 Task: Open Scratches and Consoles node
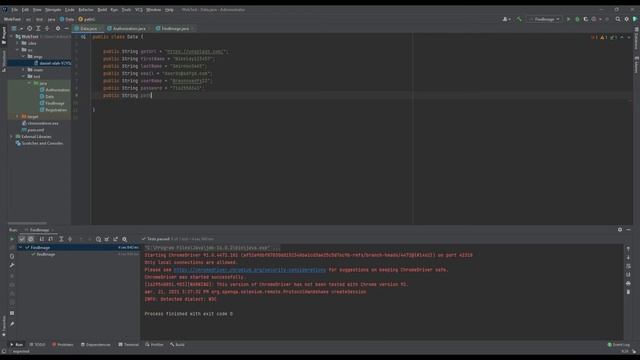click(39, 143)
